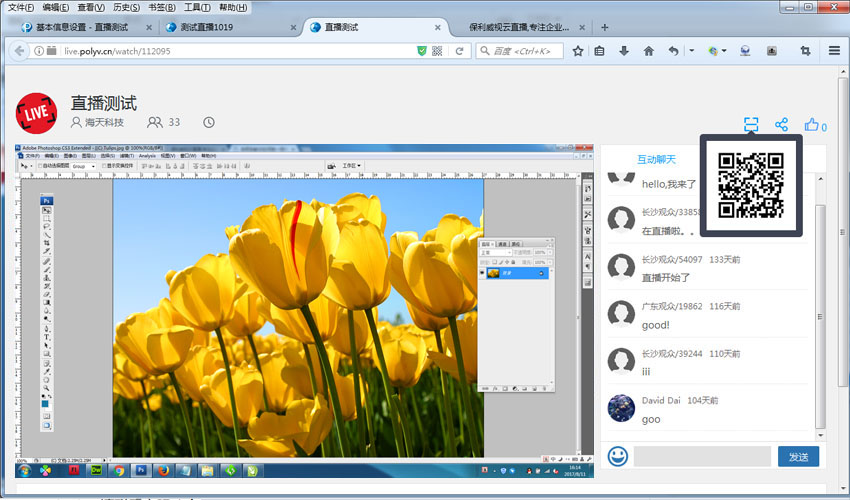The image size is (850, 500).
Task: Click the browser home icon
Action: pos(648,51)
